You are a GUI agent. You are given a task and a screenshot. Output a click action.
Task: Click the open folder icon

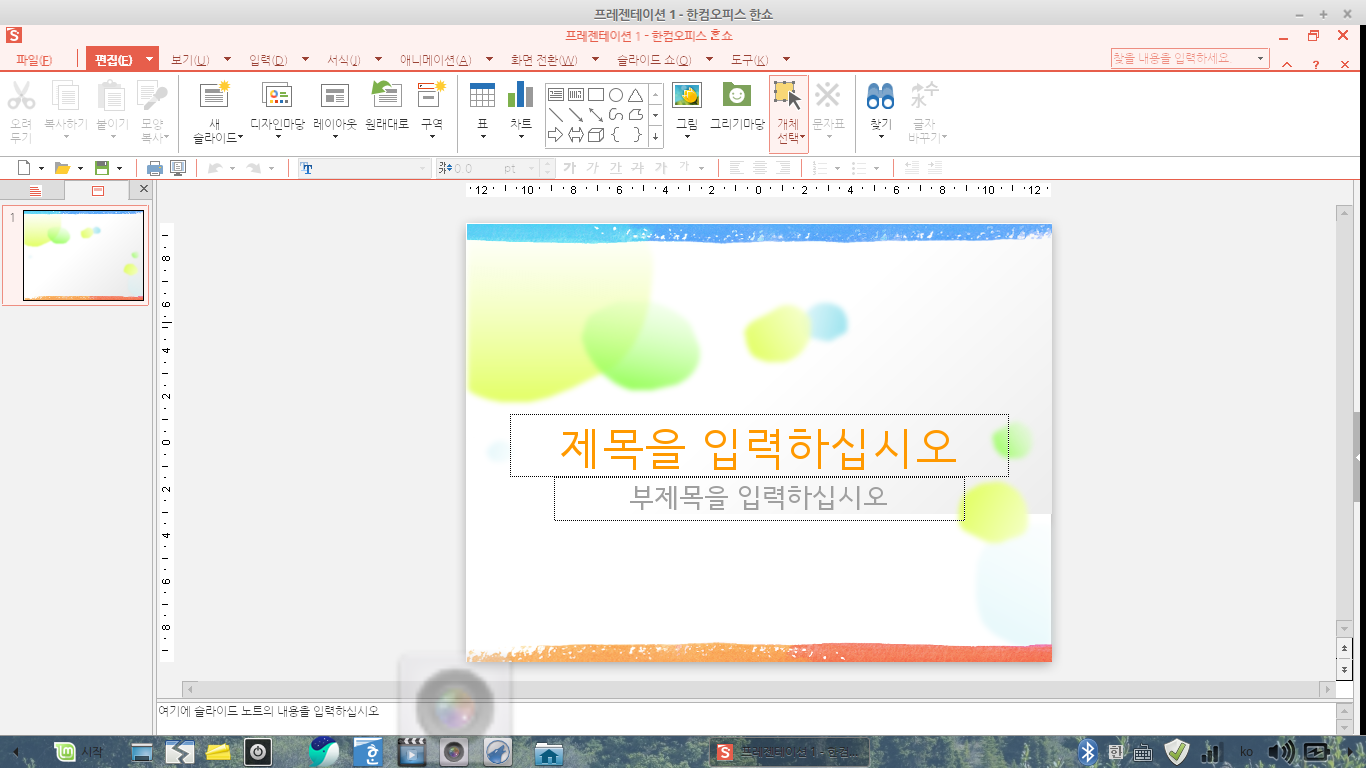point(62,168)
